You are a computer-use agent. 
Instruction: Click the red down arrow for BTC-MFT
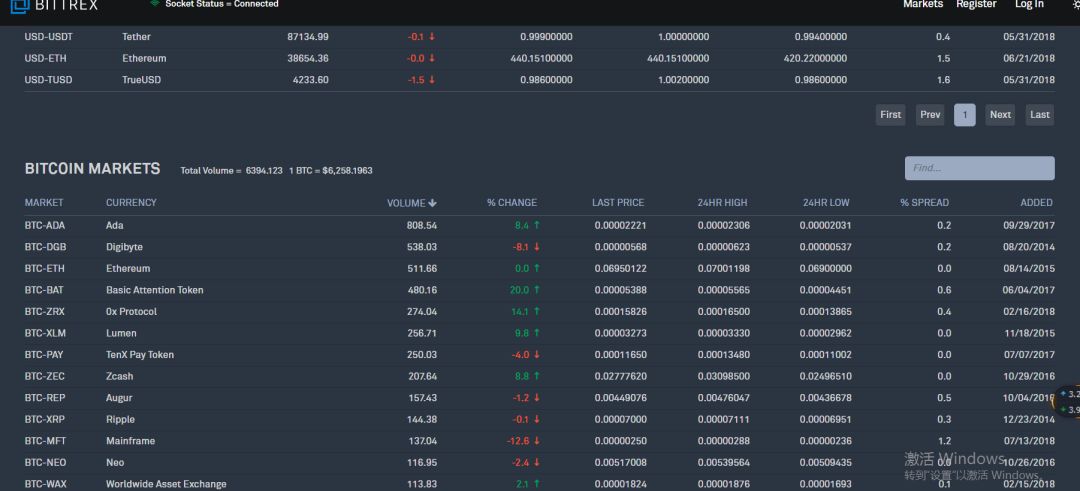(x=537, y=441)
